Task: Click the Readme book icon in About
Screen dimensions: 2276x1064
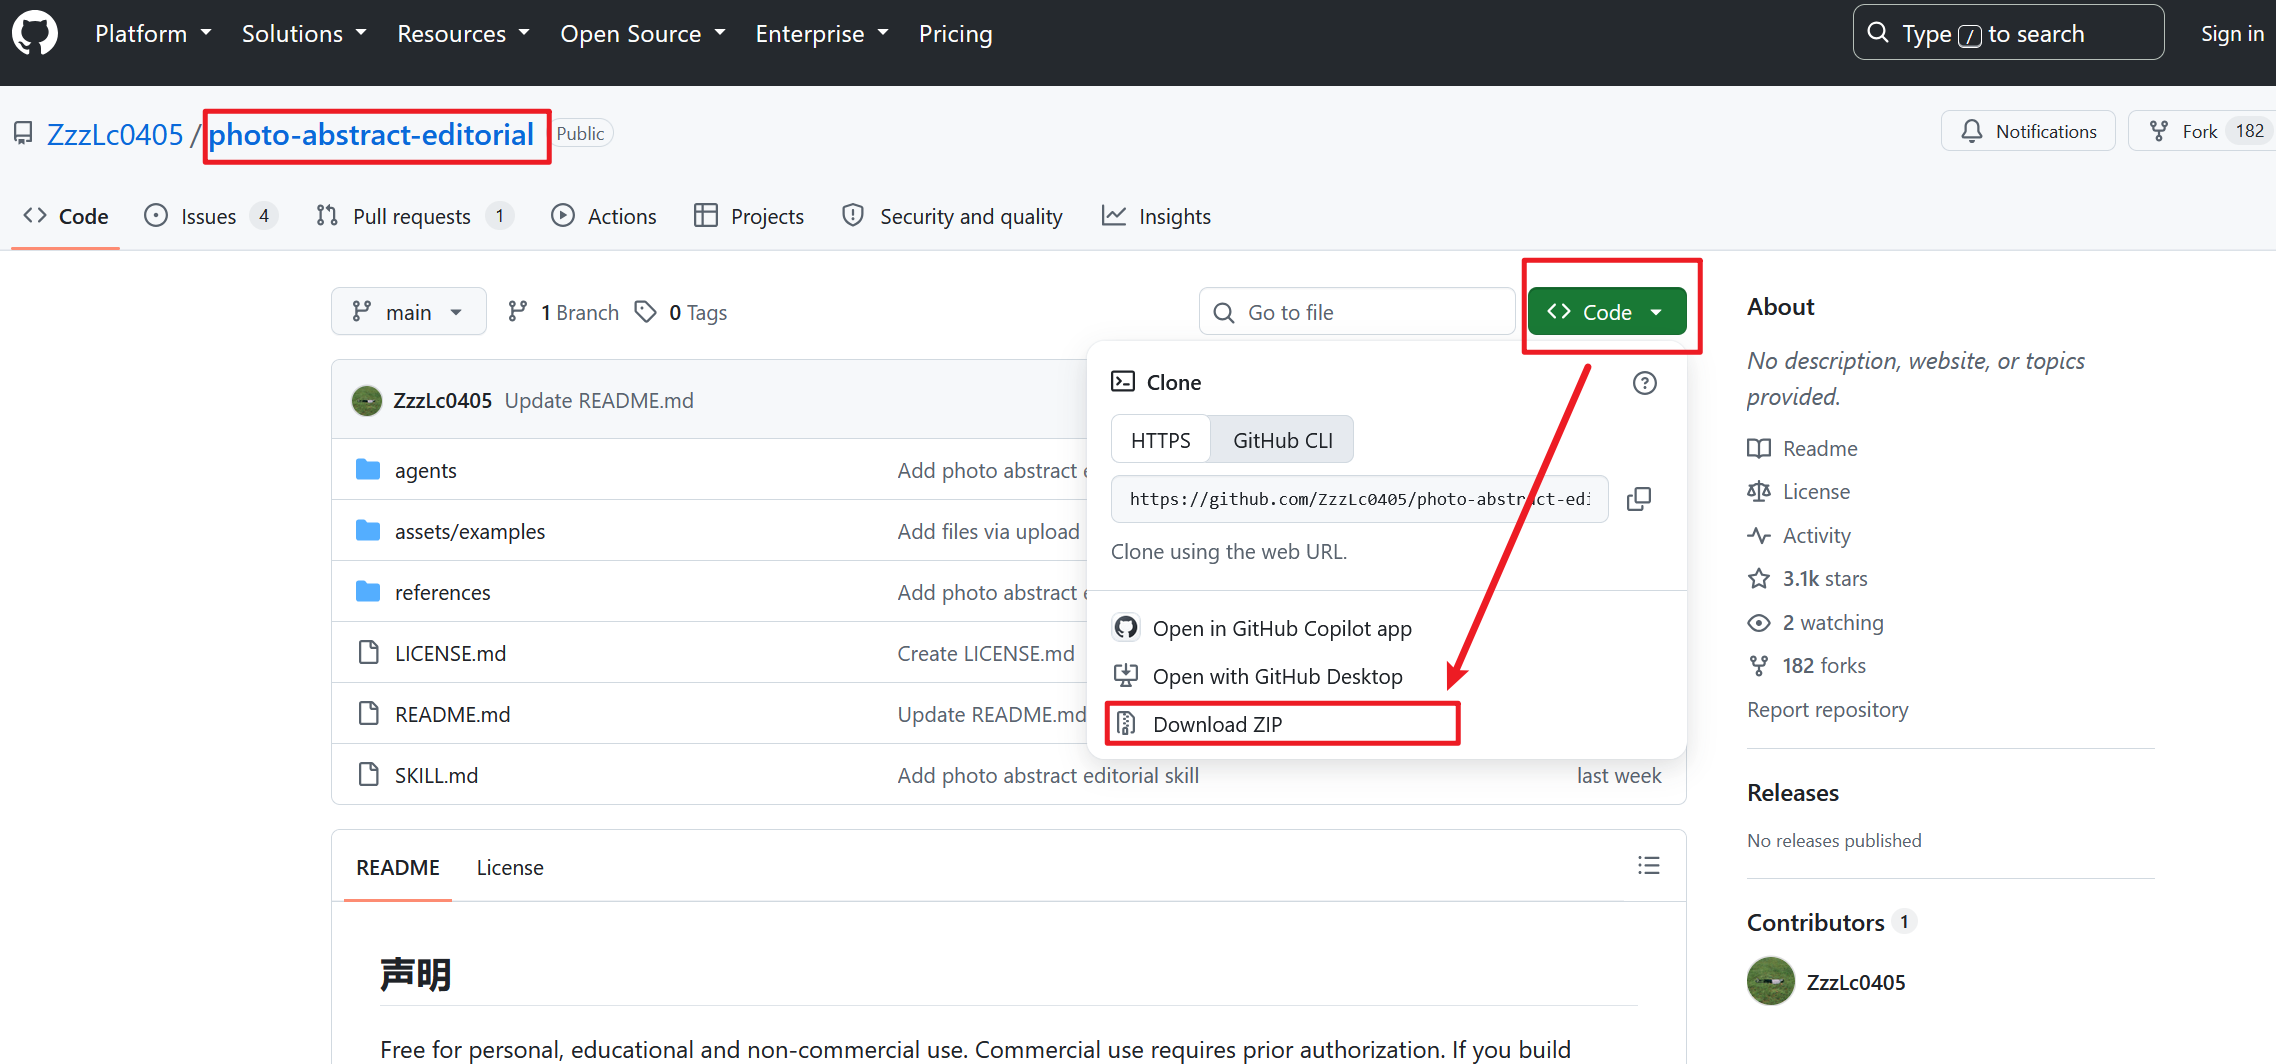Action: [1759, 449]
